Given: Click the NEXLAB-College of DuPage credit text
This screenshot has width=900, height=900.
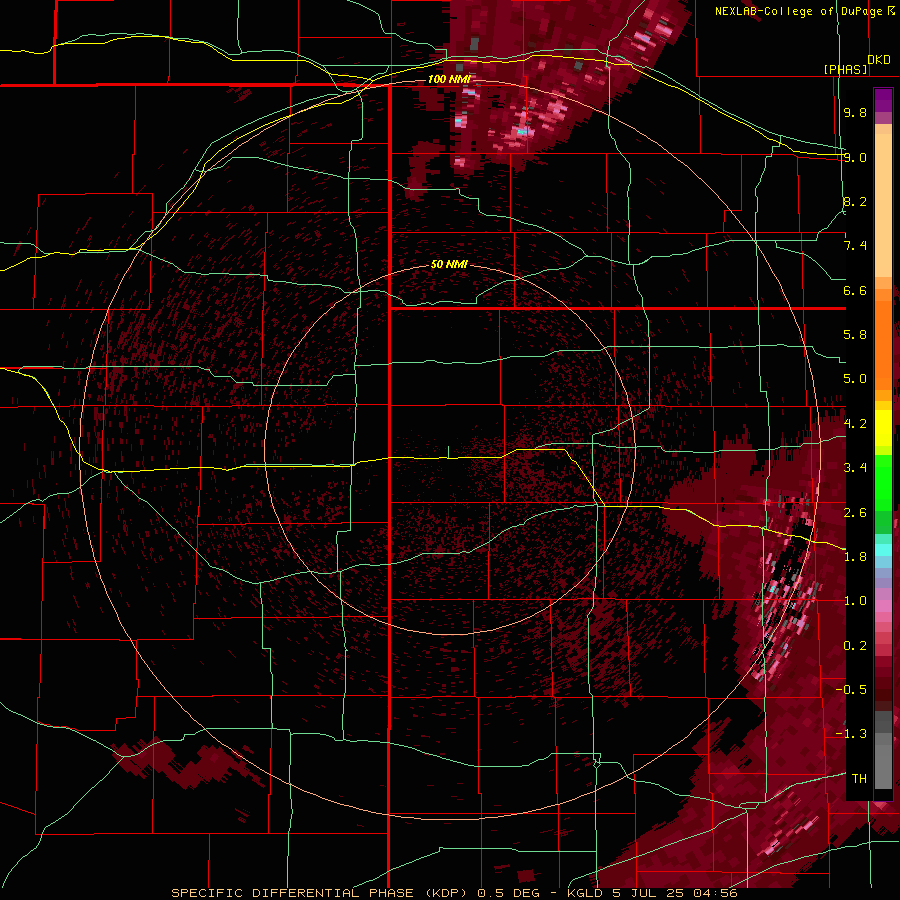Looking at the screenshot, I should pyautogui.click(x=799, y=11).
